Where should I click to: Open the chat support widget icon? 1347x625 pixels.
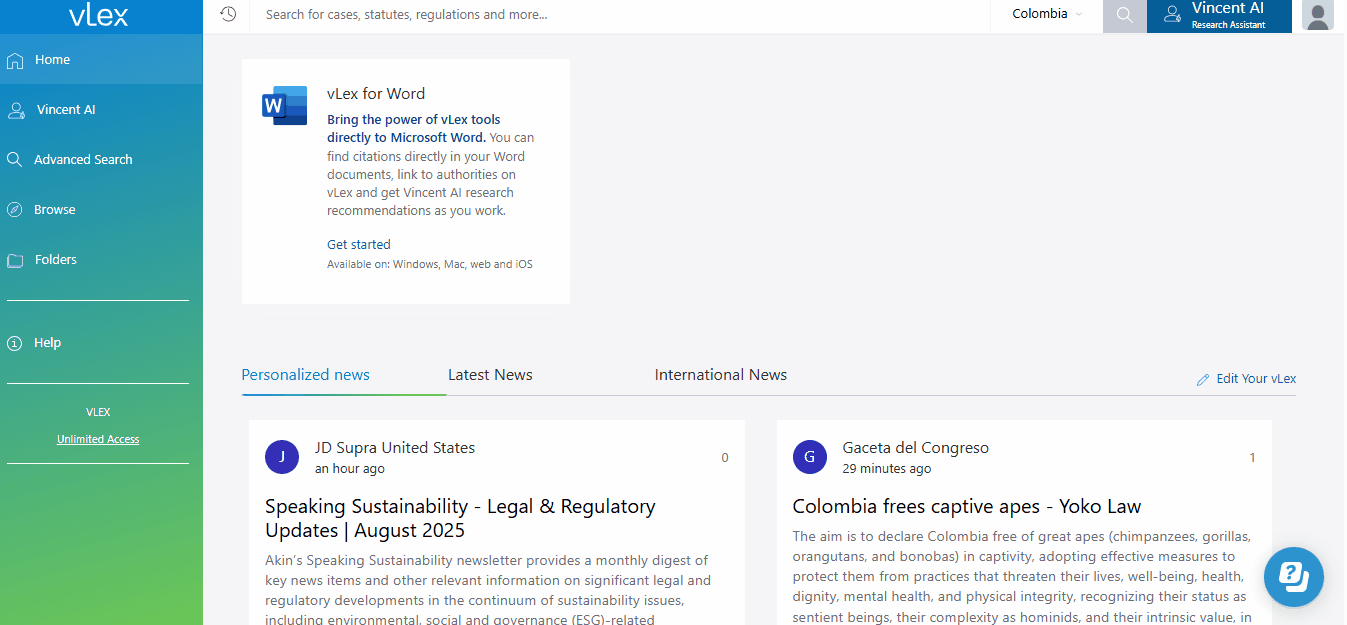(1293, 576)
